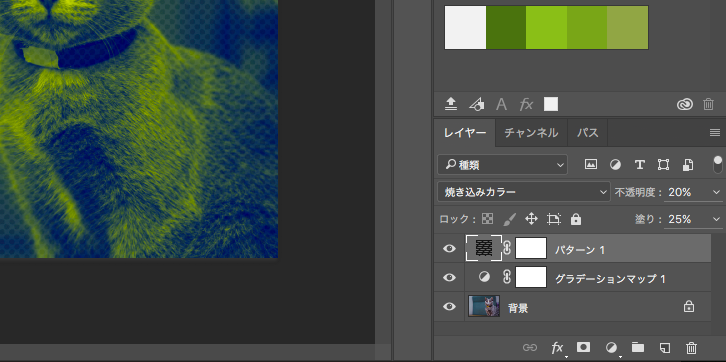726x362 pixels.
Task: Pick the olive green library swatch
Action: [x=627, y=28]
